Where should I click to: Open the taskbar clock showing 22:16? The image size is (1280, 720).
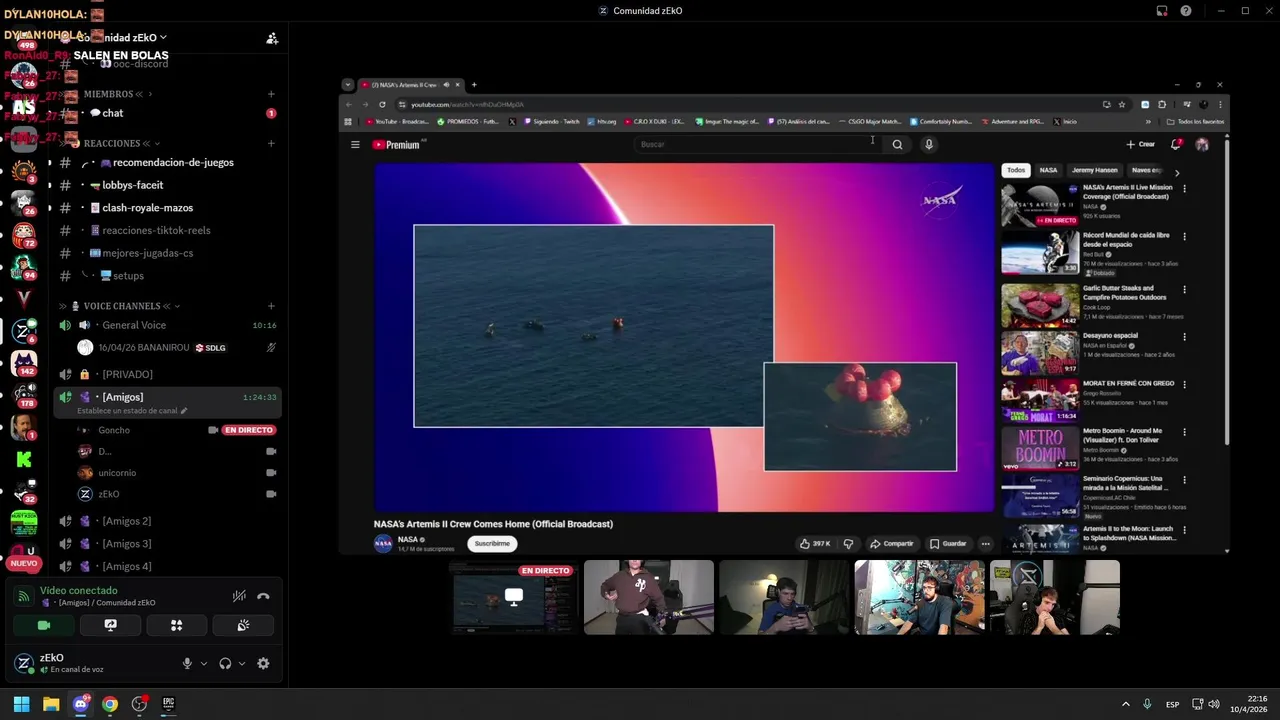tap(1250, 704)
